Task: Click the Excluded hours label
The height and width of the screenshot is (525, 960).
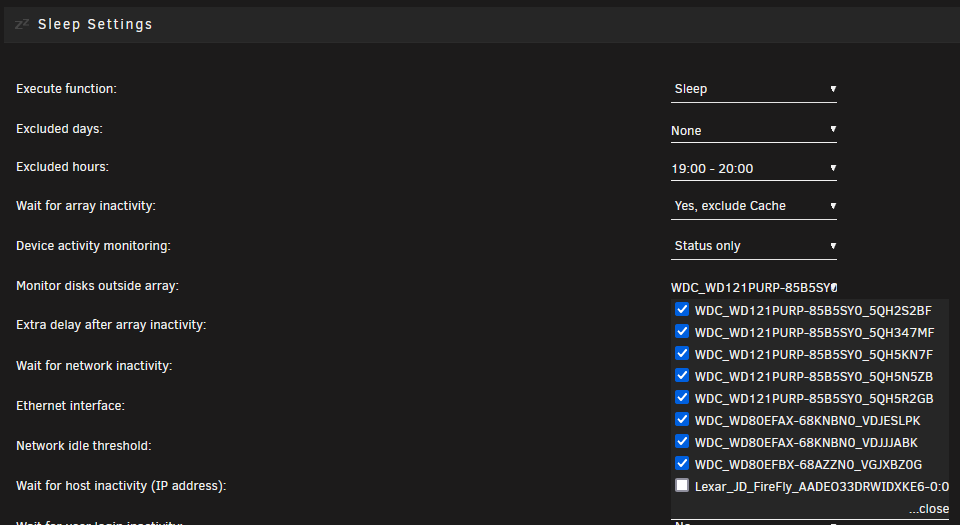Action: tap(62, 167)
